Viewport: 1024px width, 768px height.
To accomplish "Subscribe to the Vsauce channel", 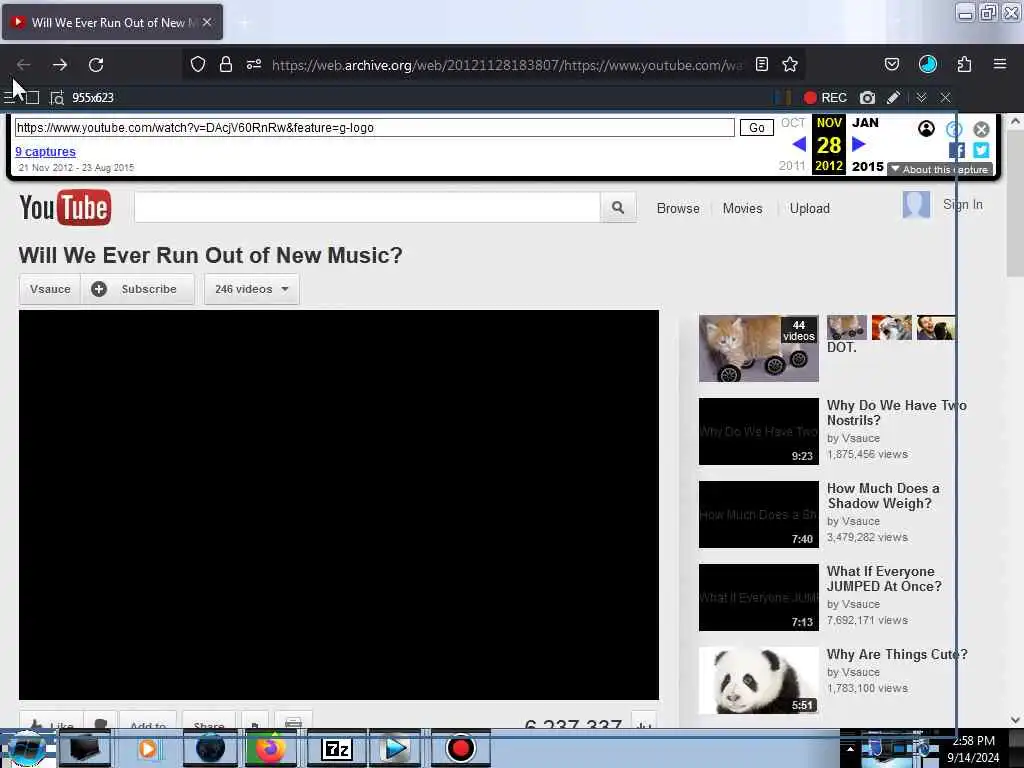I will (138, 289).
